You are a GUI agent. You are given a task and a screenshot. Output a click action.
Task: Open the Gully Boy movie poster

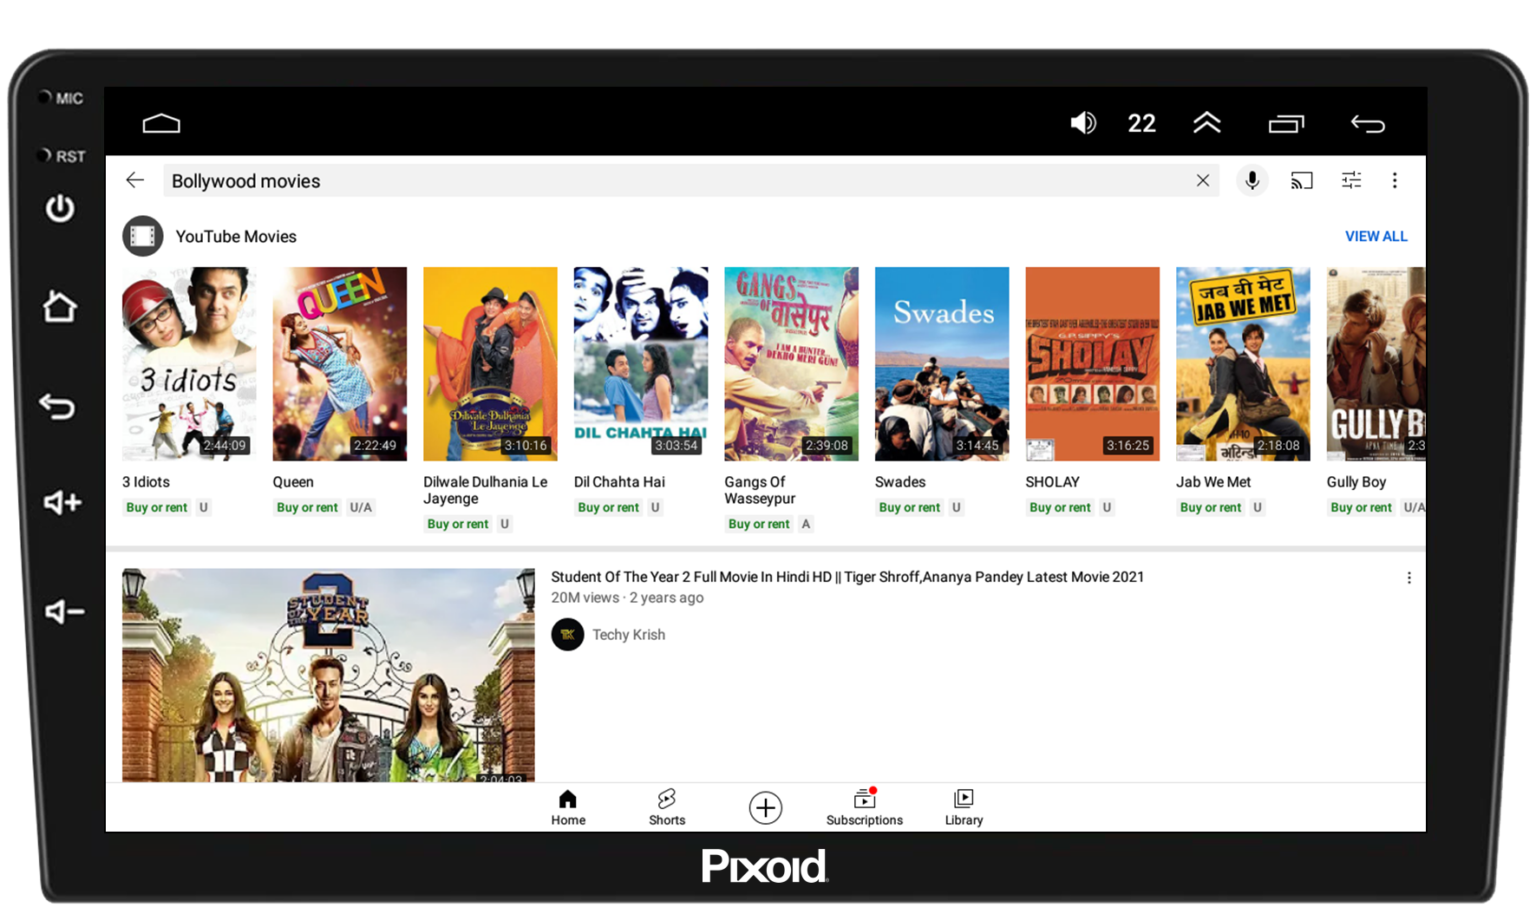click(x=1376, y=363)
